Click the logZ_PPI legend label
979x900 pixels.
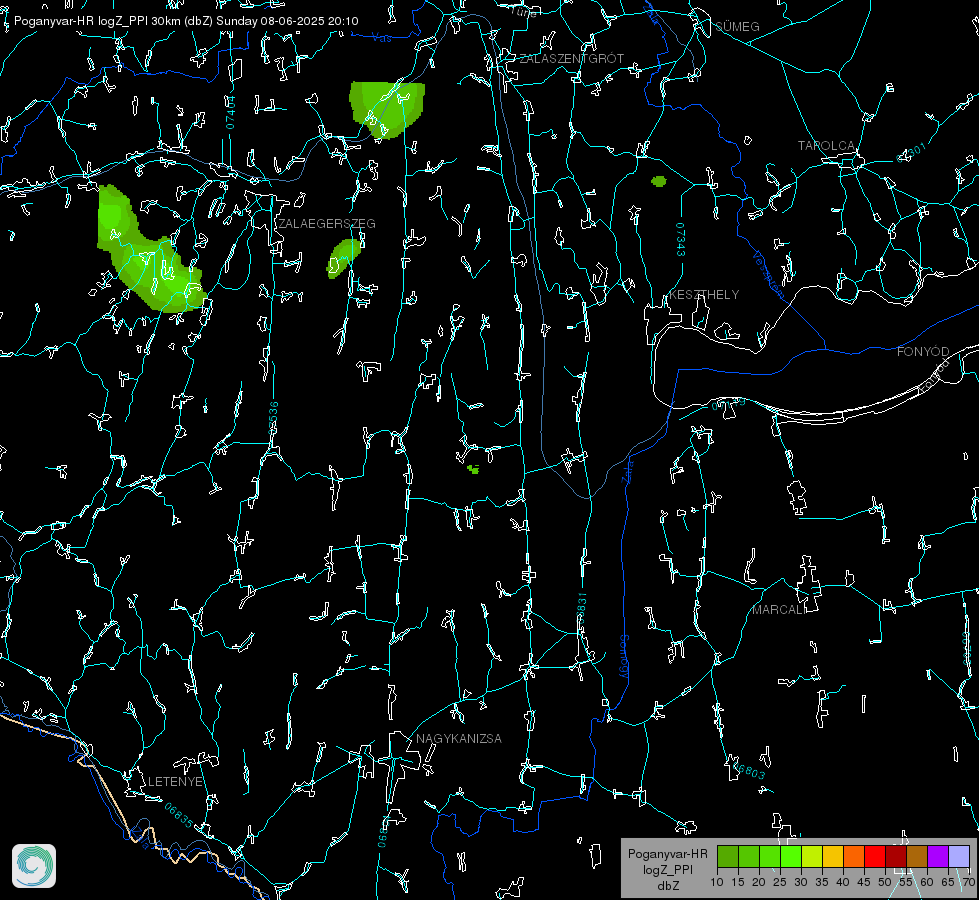tap(667, 870)
